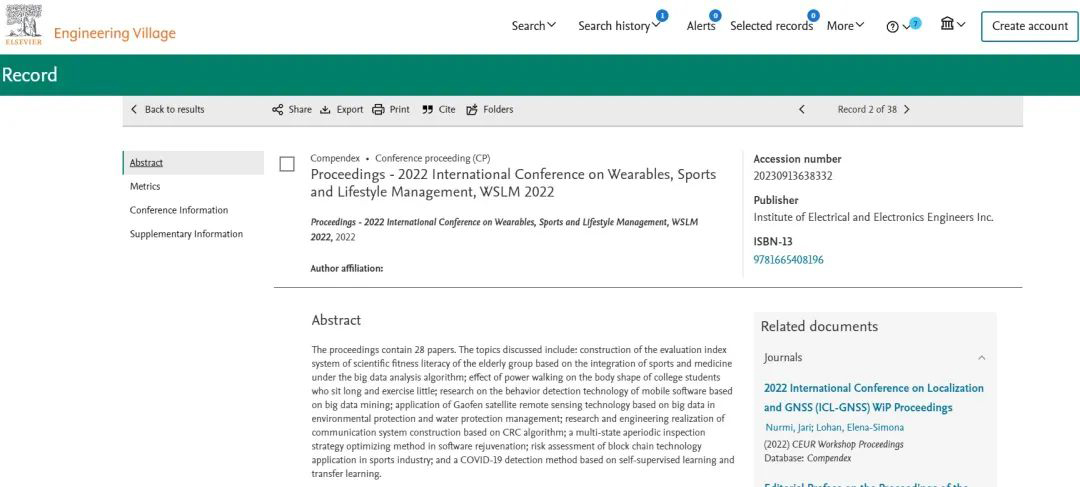Open author link Nurmi, Jari
This screenshot has height=487, width=1080.
(x=789, y=428)
